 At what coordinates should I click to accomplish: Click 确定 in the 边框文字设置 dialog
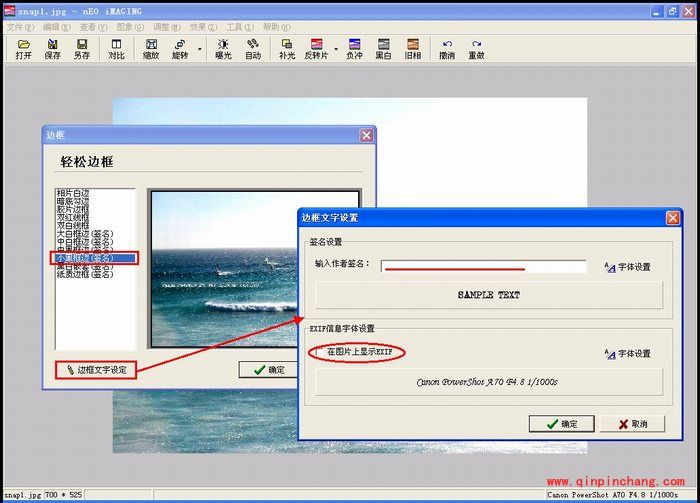pos(561,424)
